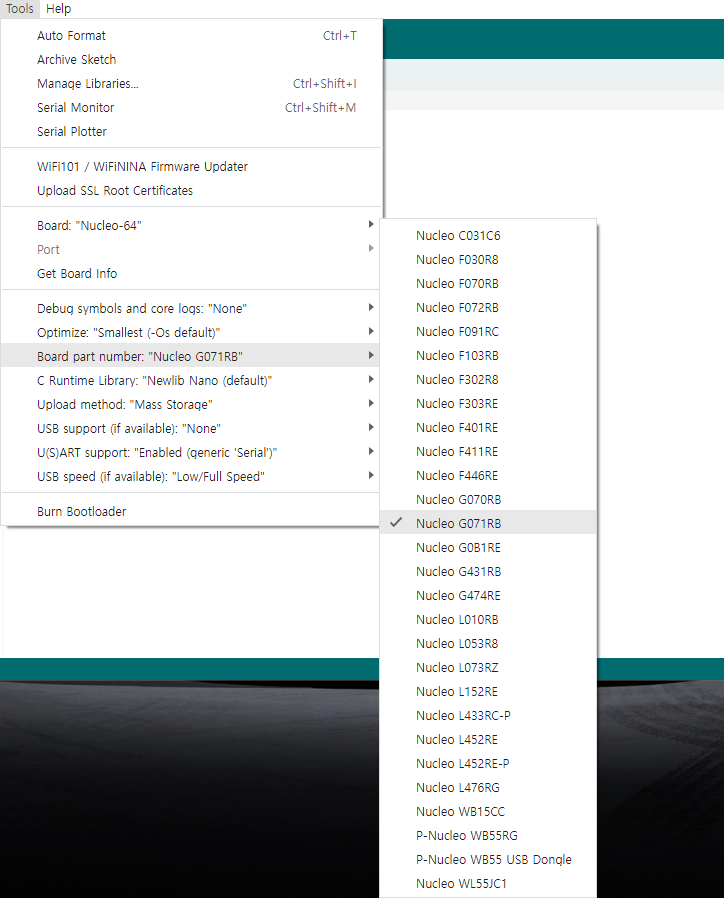Expand Board part number submenu
Screen dimensions: 724x898
191,356
